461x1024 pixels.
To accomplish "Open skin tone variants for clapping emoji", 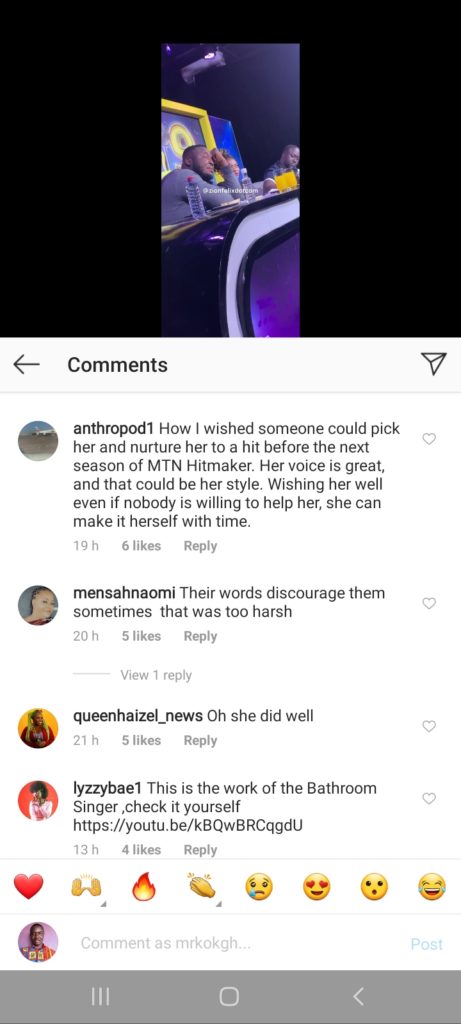I will point(219,904).
